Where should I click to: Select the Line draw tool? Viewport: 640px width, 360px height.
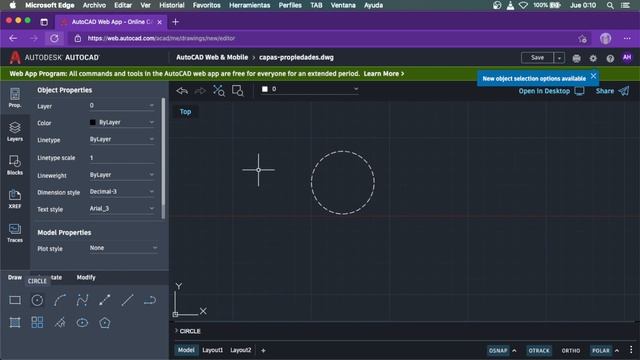pyautogui.click(x=127, y=300)
